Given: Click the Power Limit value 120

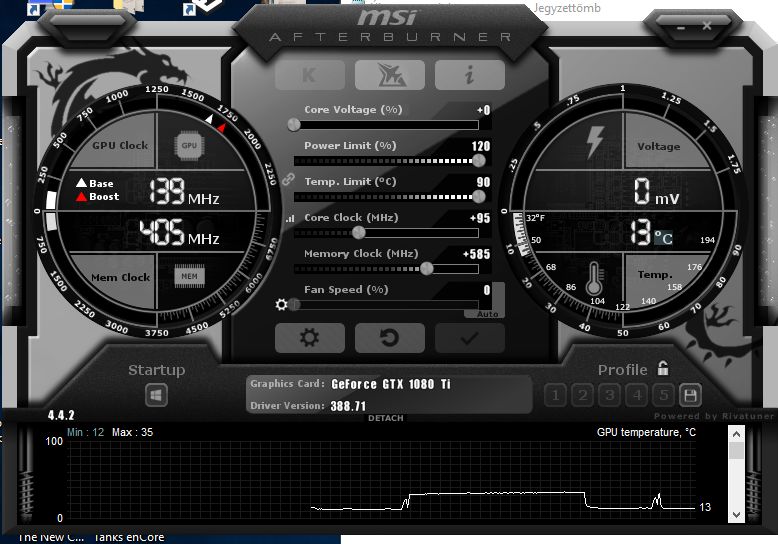Looking at the screenshot, I should tap(481, 146).
